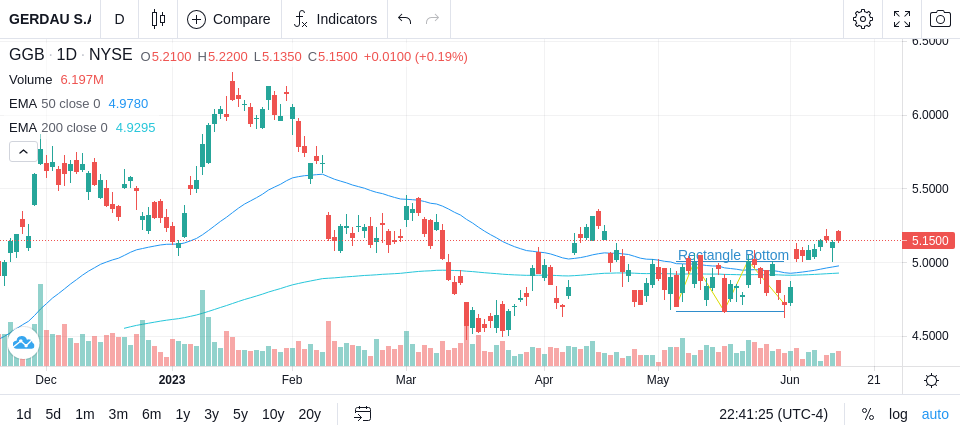
Task: Set range to 1m
Action: click(84, 415)
